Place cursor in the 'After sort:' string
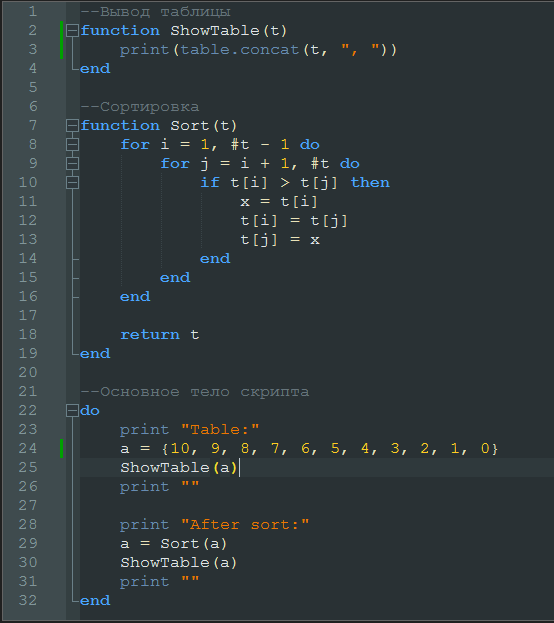The image size is (554, 623). tap(244, 524)
